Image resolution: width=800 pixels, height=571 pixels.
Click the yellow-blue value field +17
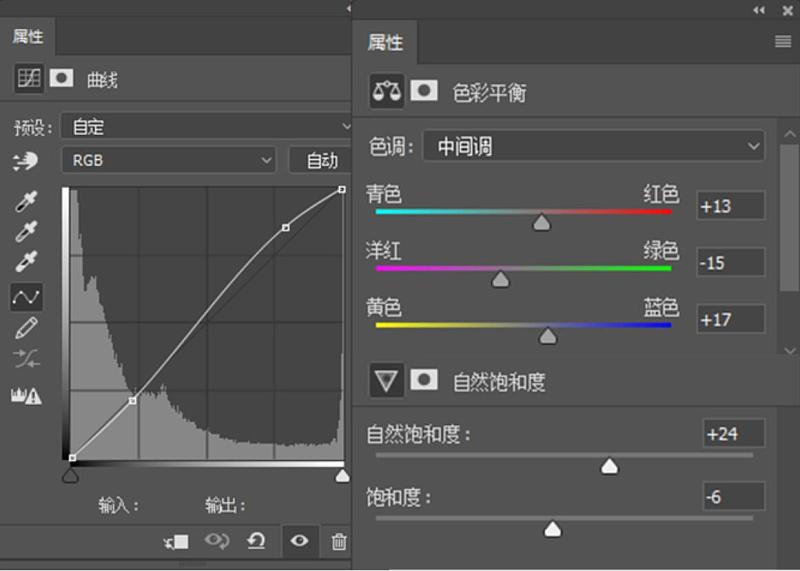point(731,319)
